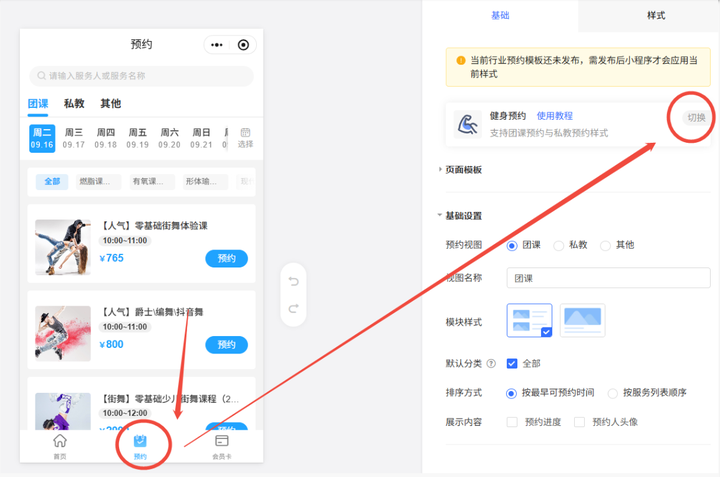
Task: Uncheck the 全部 default category checkbox
Action: tap(512, 363)
